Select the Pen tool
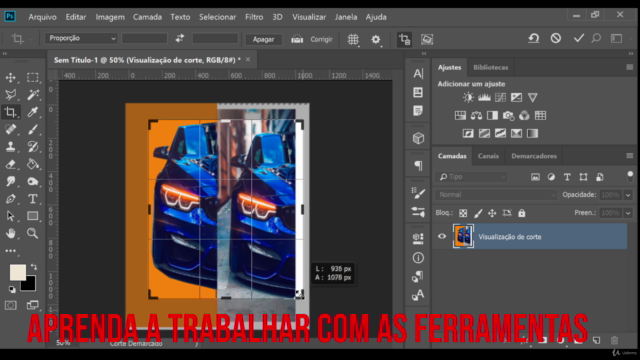The image size is (640, 360). click(11, 199)
